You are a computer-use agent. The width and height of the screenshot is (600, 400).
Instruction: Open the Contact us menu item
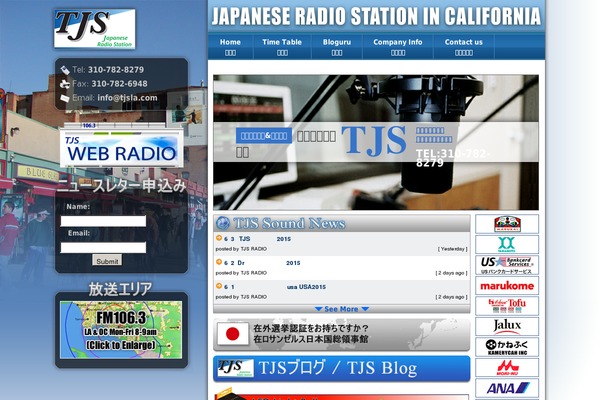(x=464, y=47)
